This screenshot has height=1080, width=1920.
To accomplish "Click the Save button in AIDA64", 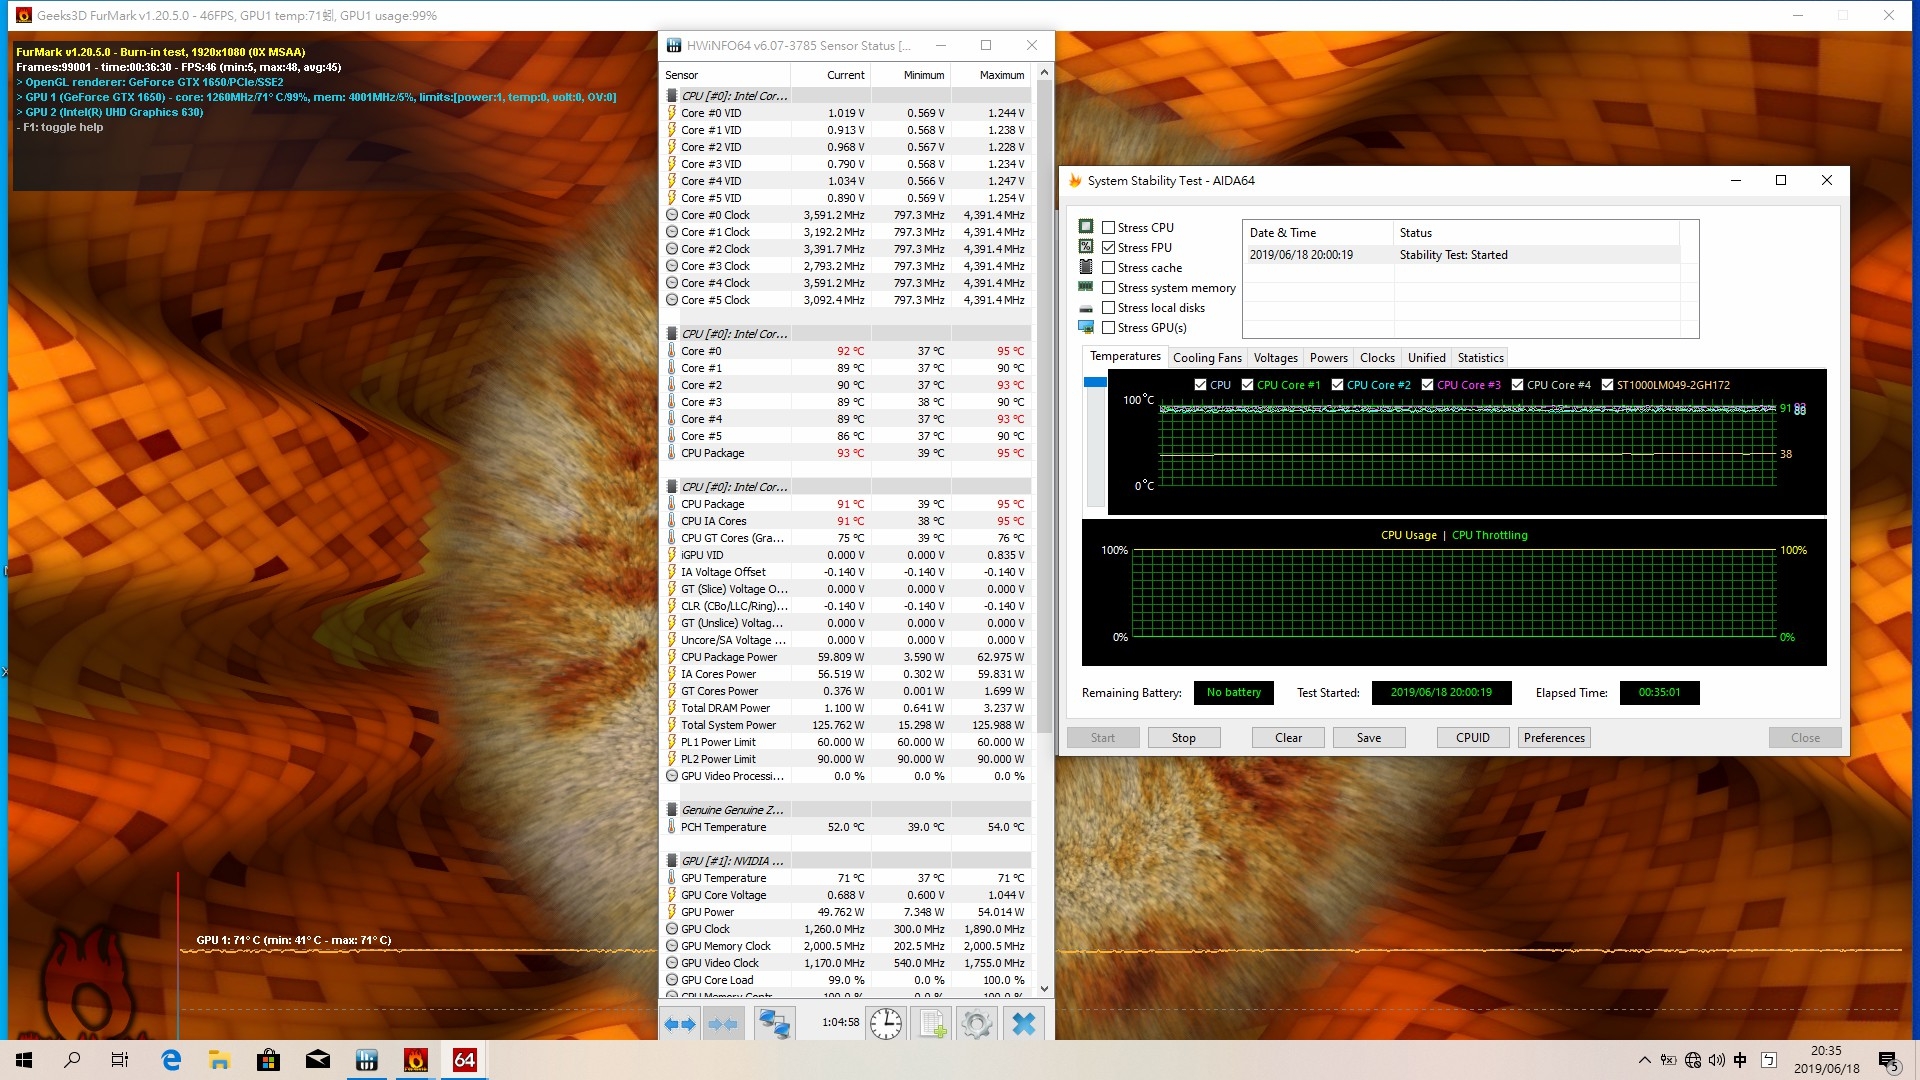I will [x=1369, y=737].
